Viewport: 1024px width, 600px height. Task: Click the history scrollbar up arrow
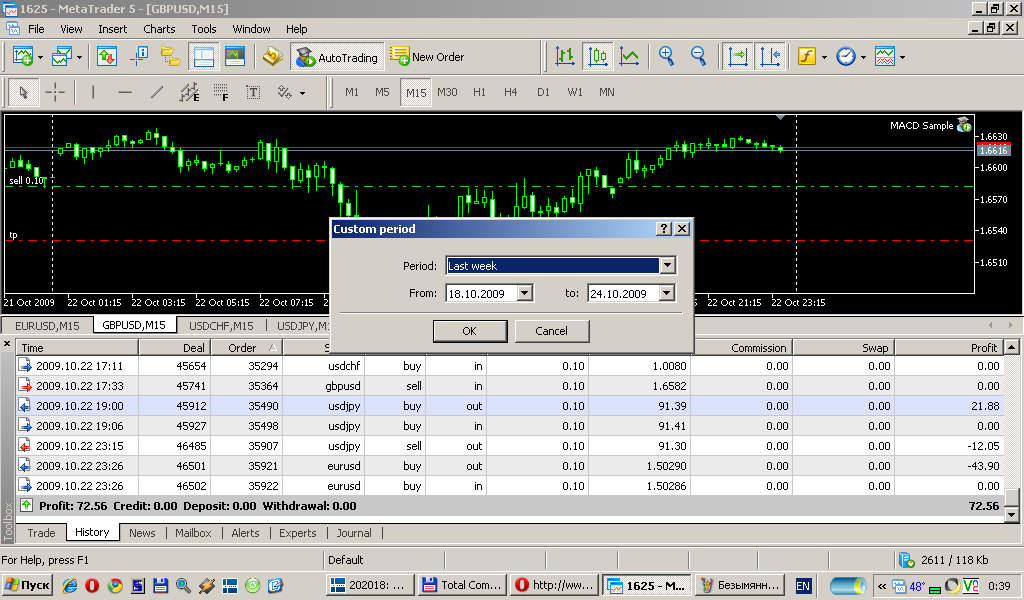click(1012, 347)
